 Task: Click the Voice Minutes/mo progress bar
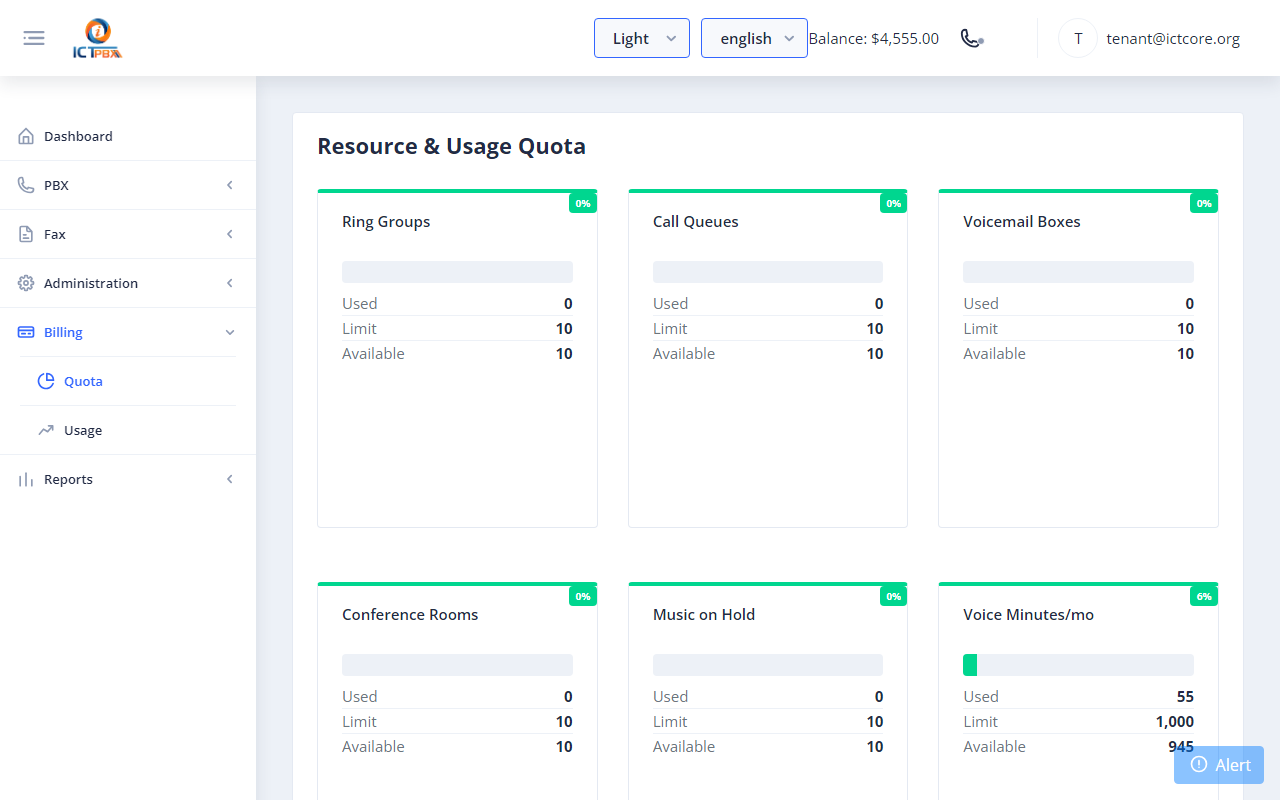coord(1078,665)
